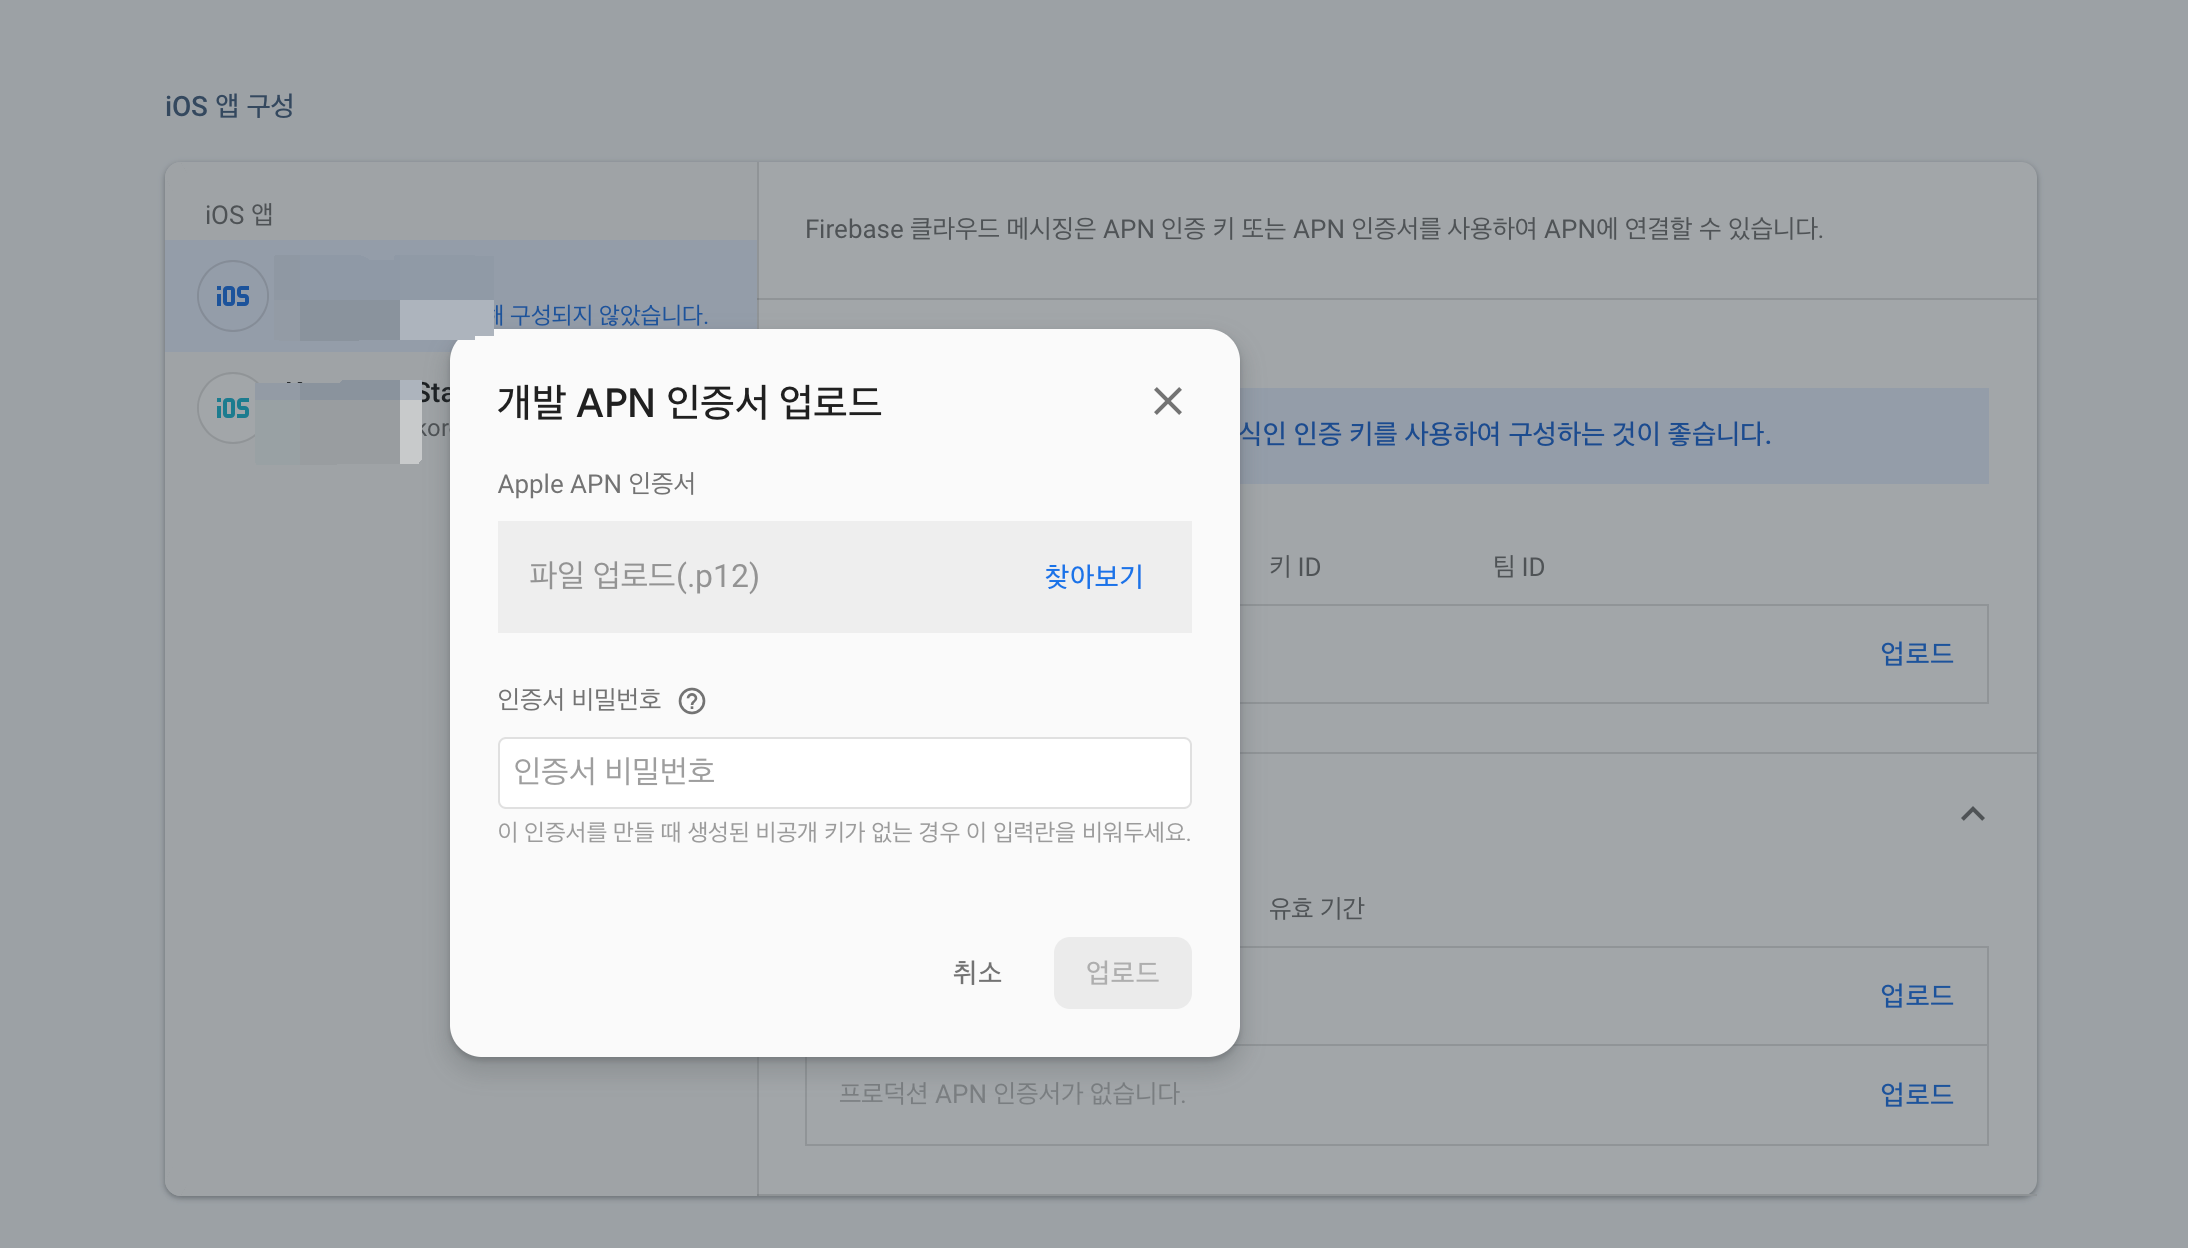The image size is (2188, 1248).
Task: Click the 찾아보기 browse link
Action: pyautogui.click(x=1093, y=576)
